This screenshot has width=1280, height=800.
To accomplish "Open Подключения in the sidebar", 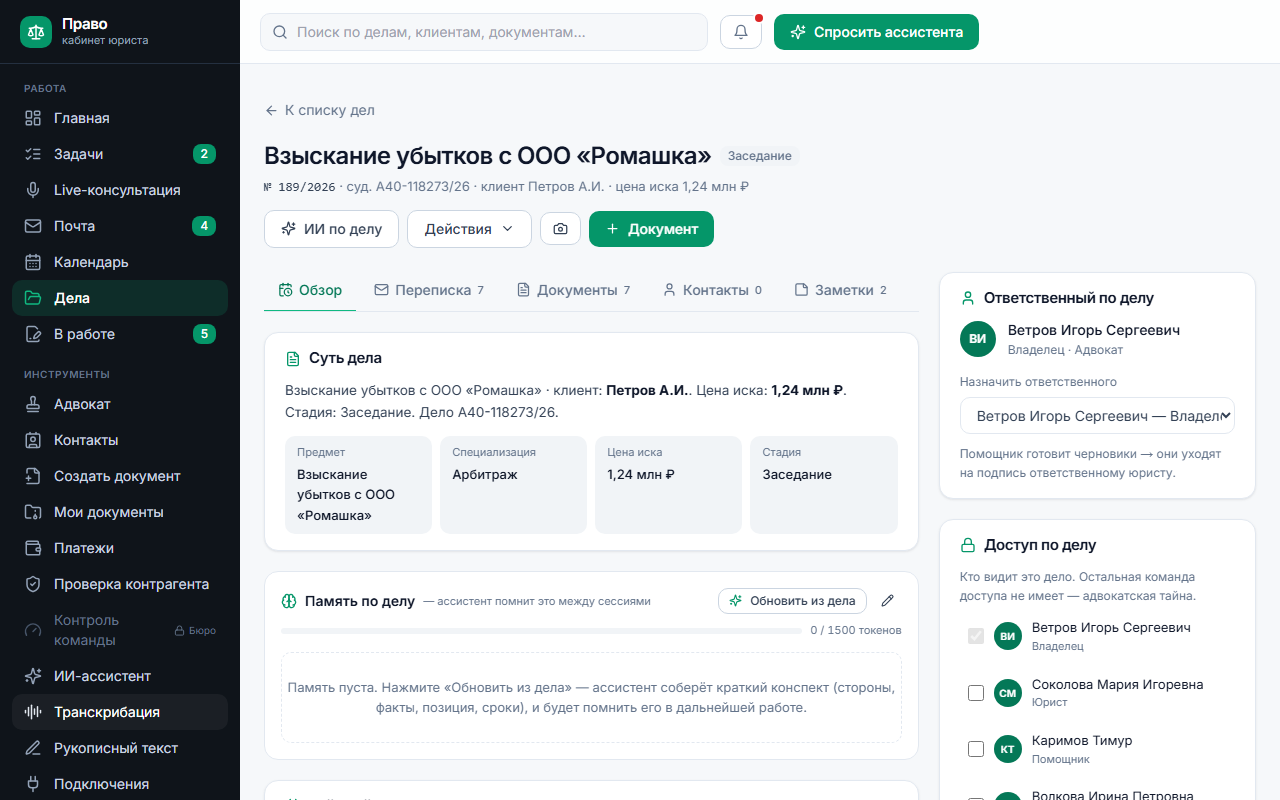I will click(120, 784).
